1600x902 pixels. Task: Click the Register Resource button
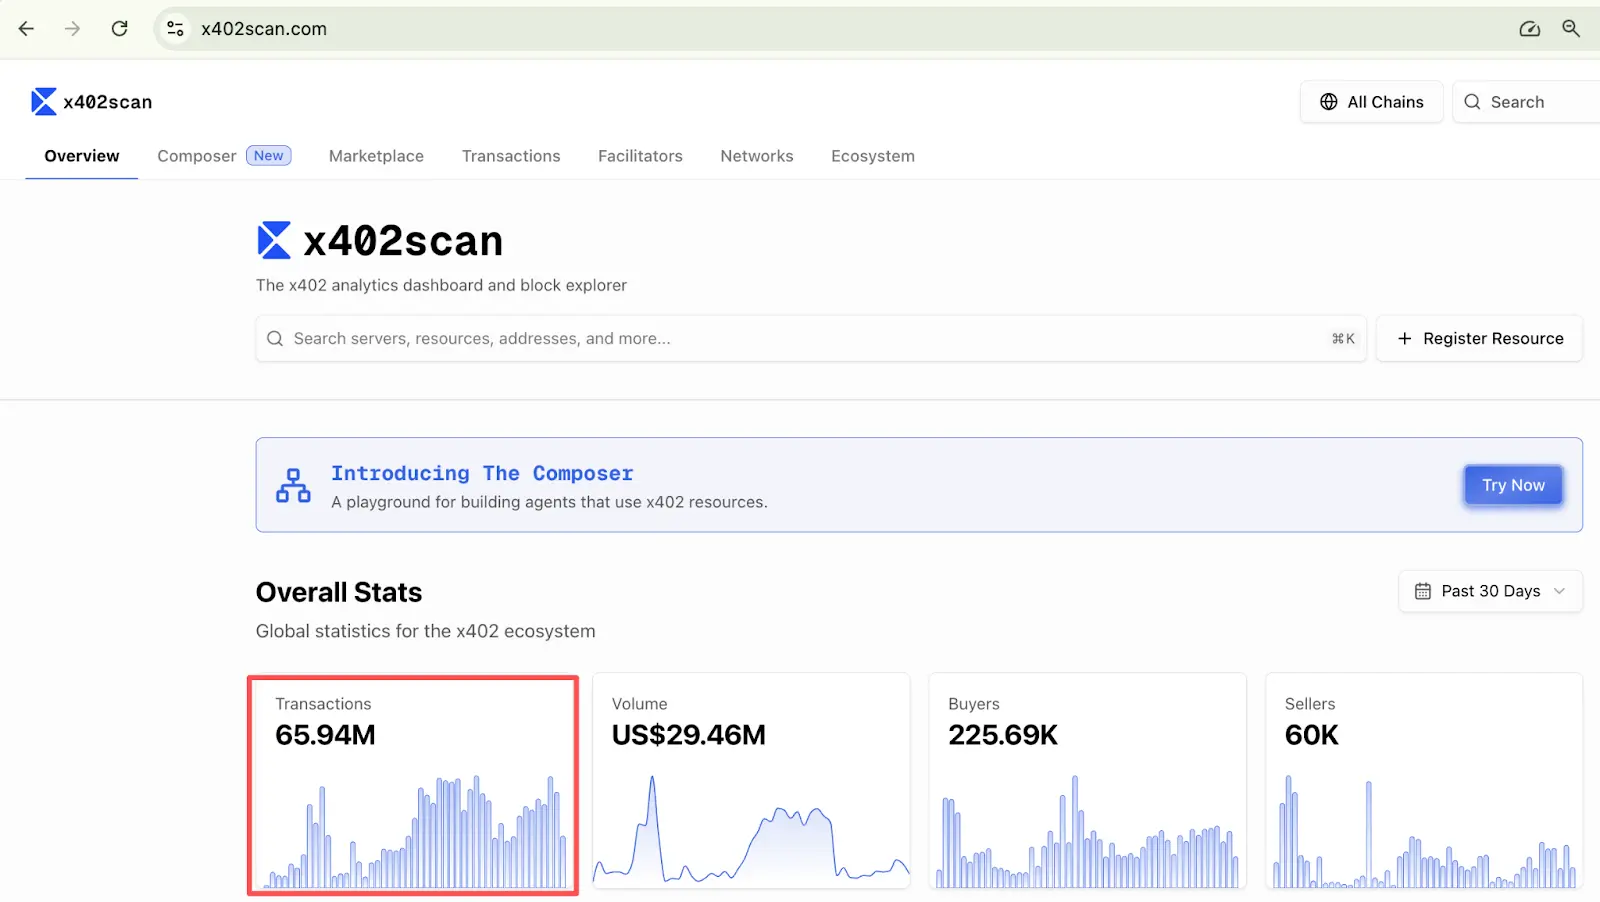[x=1479, y=339]
